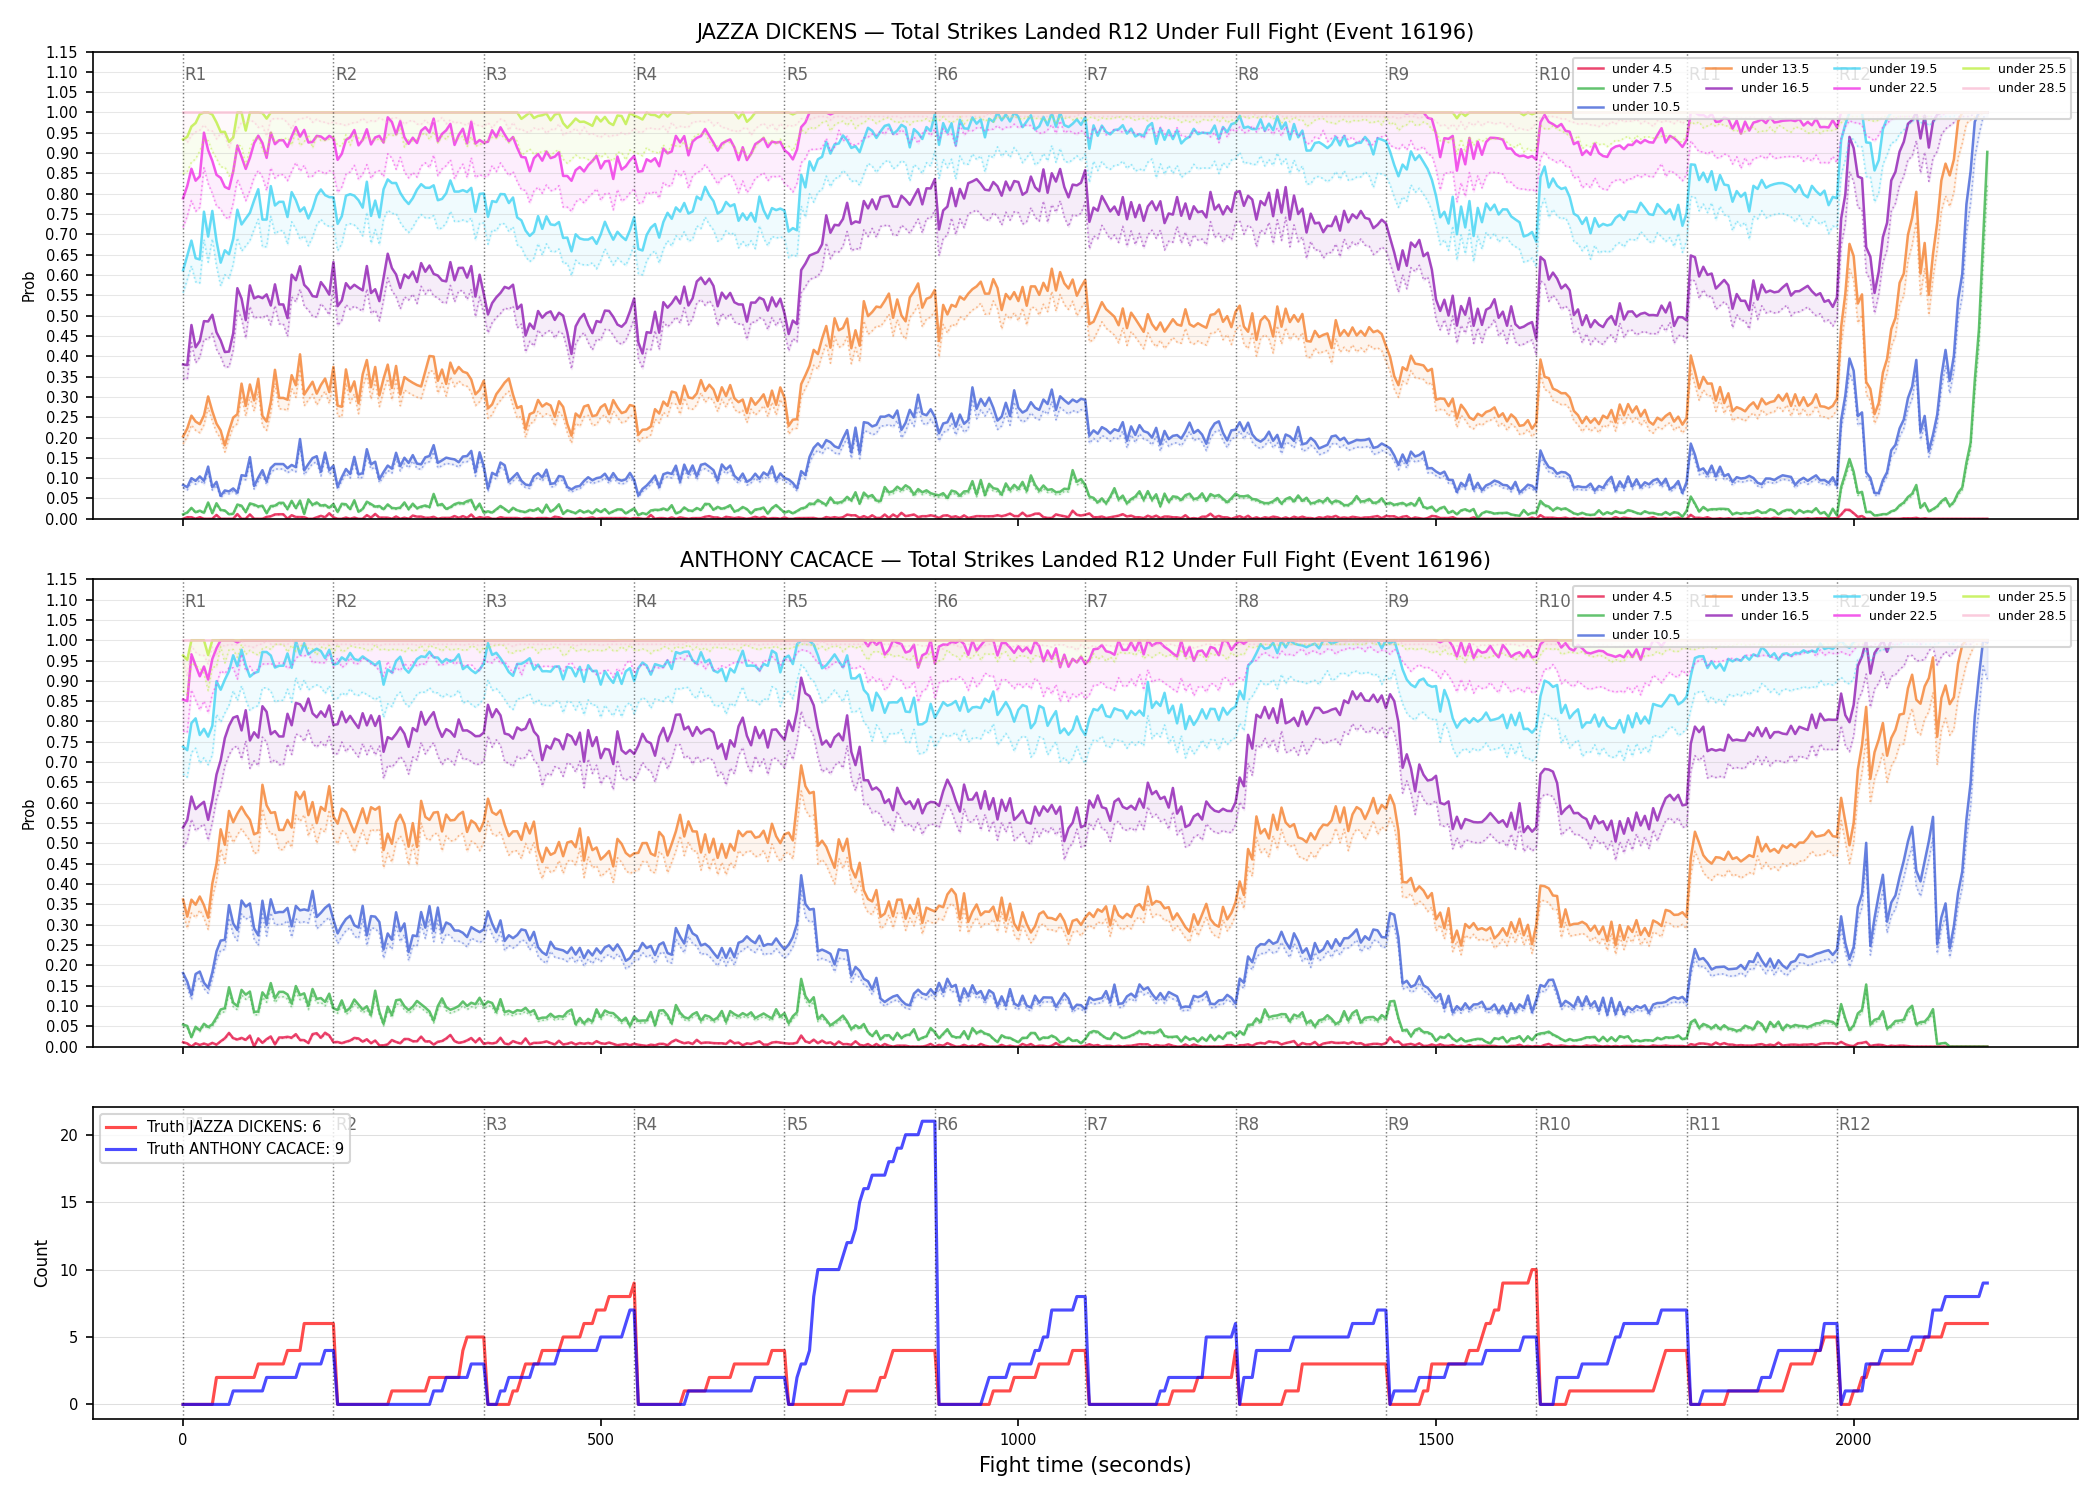Click R3 round marker in Anthony Cacace chart
Image resolution: width=2100 pixels, height=1500 pixels.
496,601
